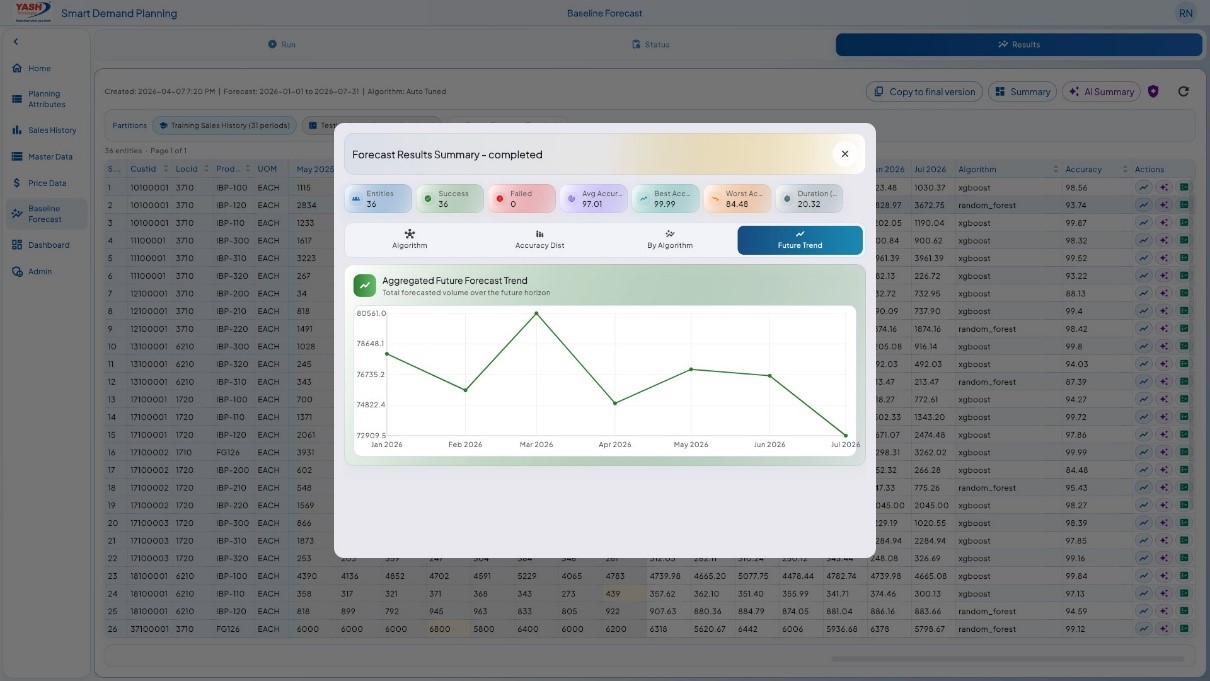Select Training Sales History partition chip

tap(224, 126)
